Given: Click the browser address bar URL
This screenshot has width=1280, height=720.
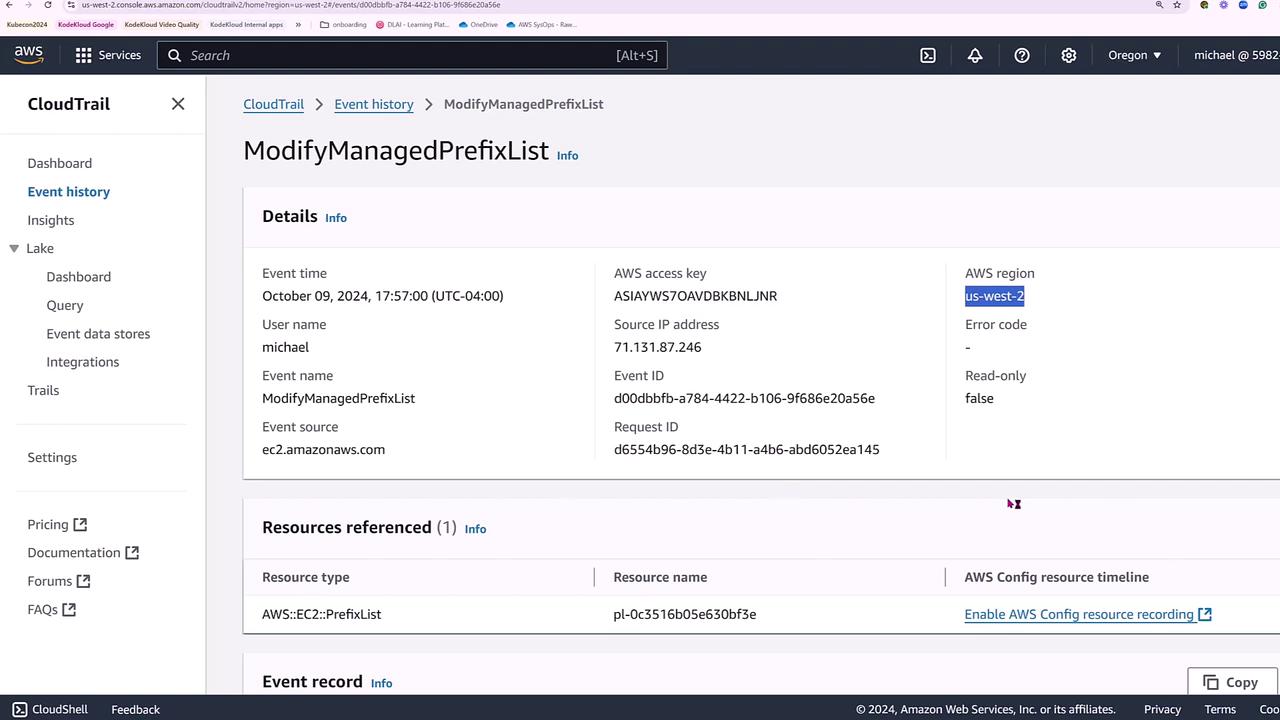Looking at the screenshot, I should click(x=291, y=5).
